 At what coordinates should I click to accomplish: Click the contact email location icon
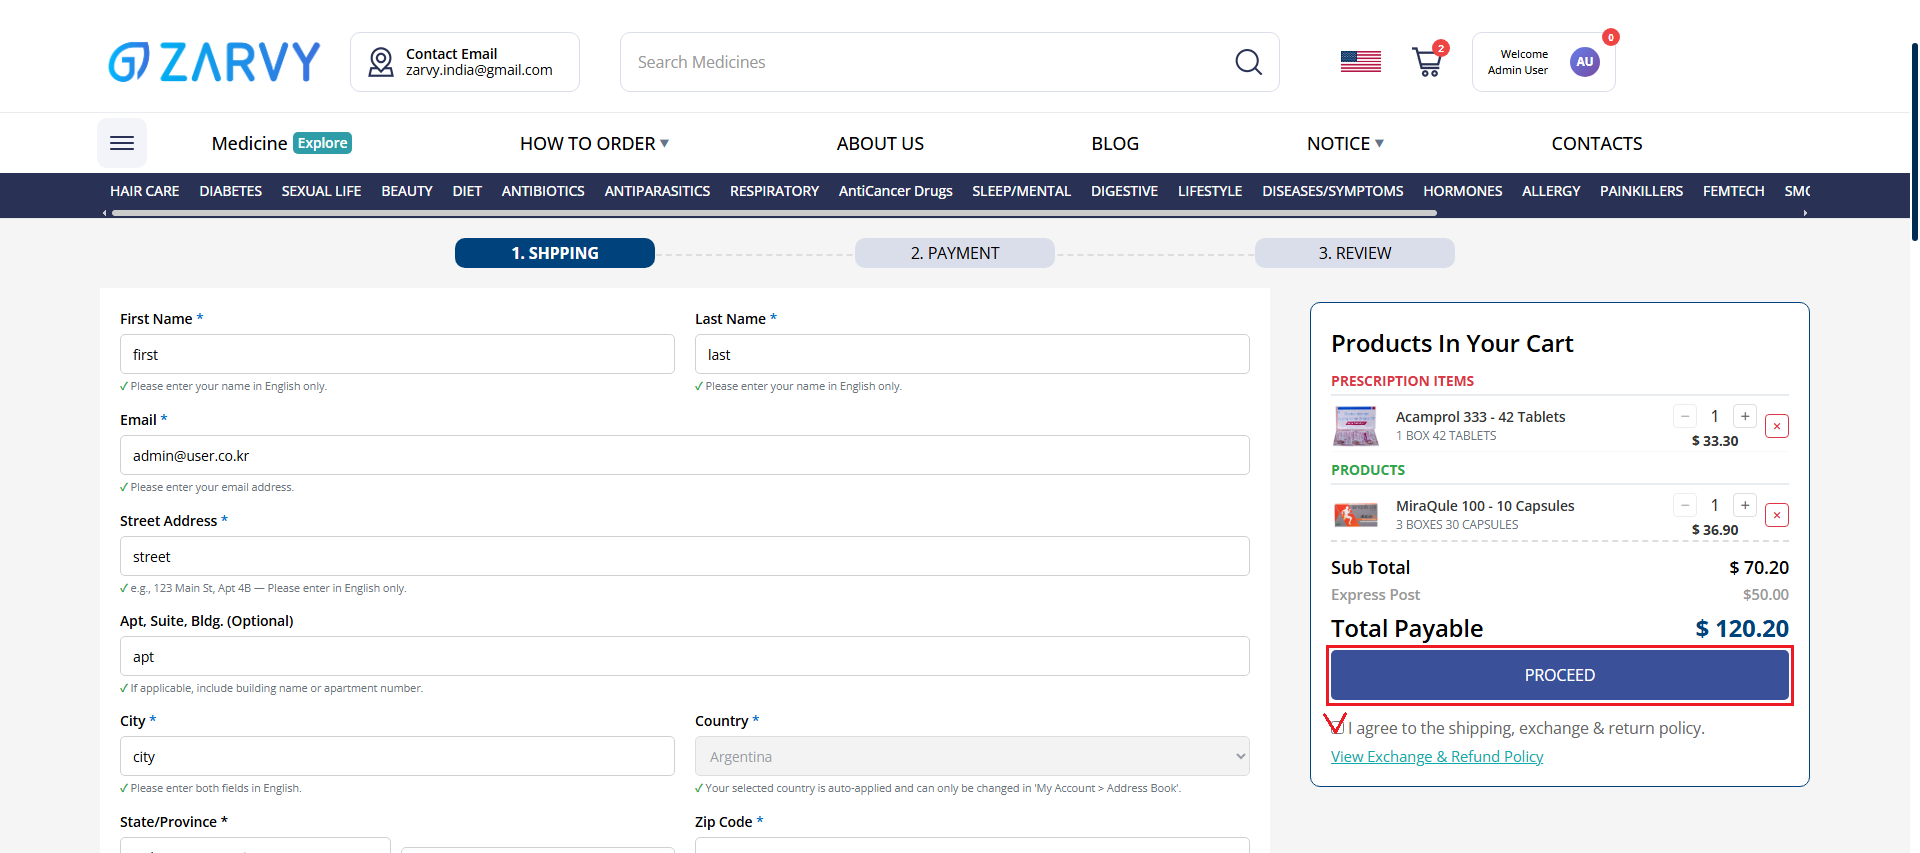pos(381,62)
